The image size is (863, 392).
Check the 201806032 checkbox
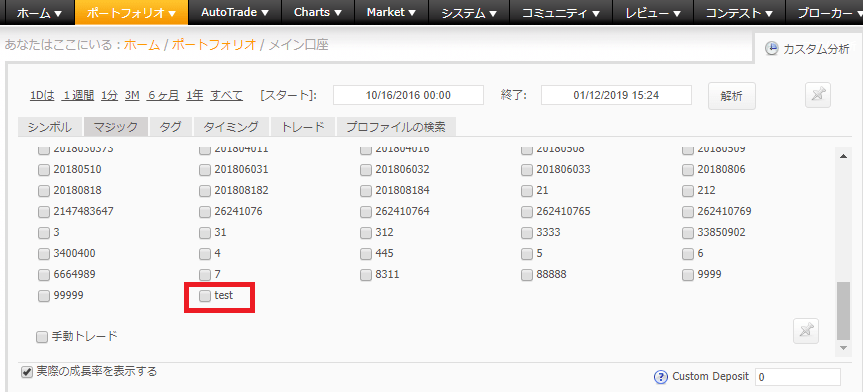366,170
